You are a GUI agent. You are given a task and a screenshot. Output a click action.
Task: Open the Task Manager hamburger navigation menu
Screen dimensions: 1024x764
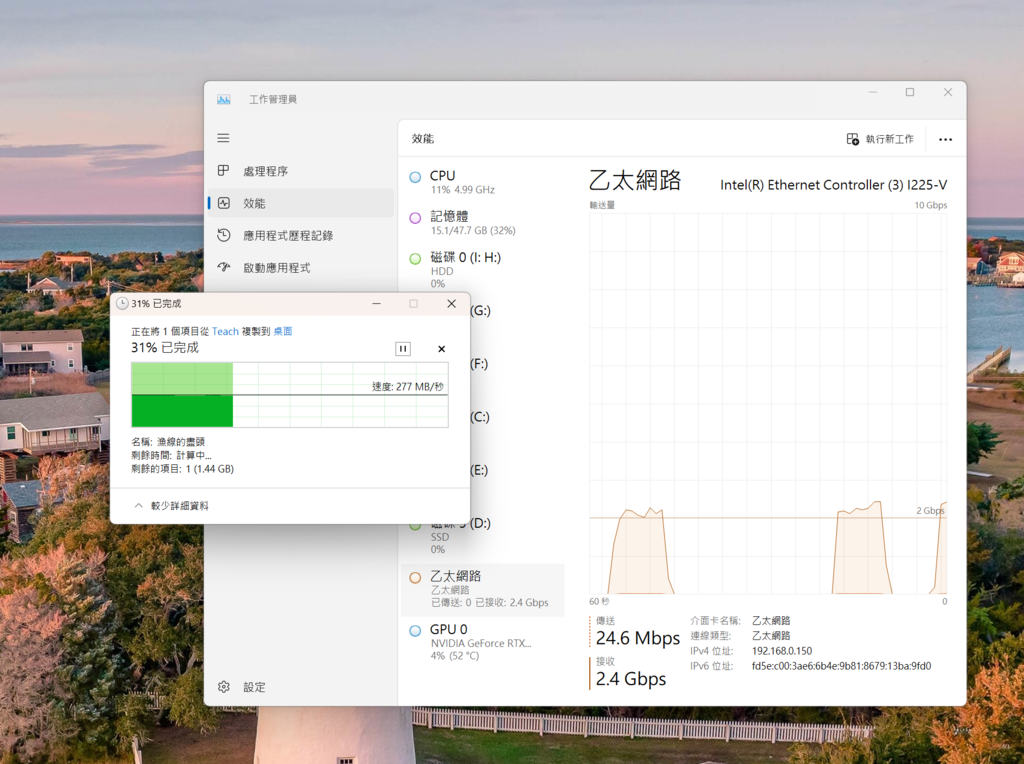point(223,138)
